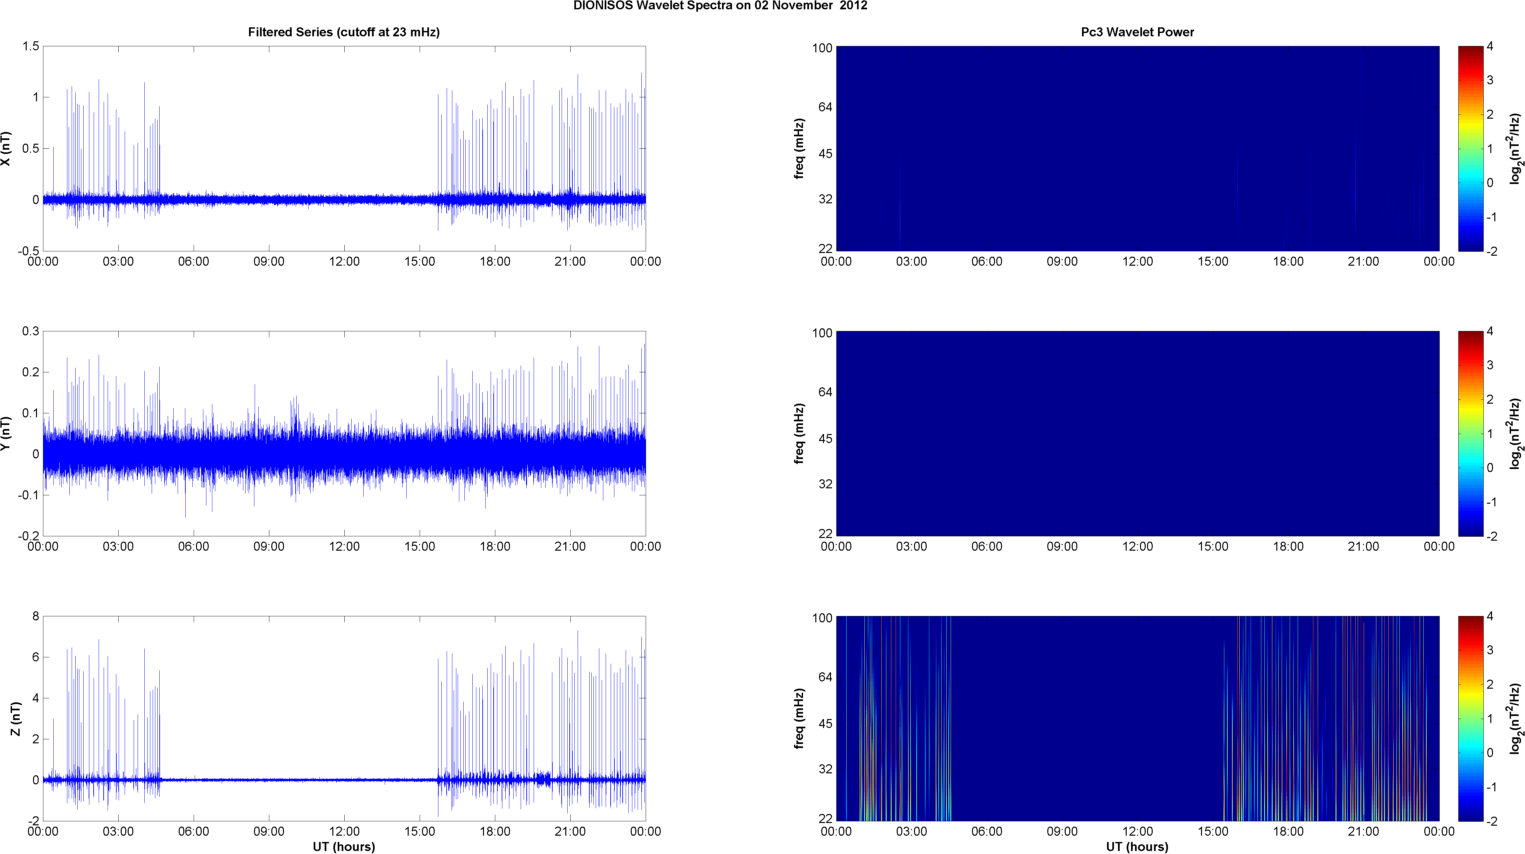Viewport: 1525px width, 854px height.
Task: Click the top Pc3 wavelet spectrogram
Action: (1137, 148)
